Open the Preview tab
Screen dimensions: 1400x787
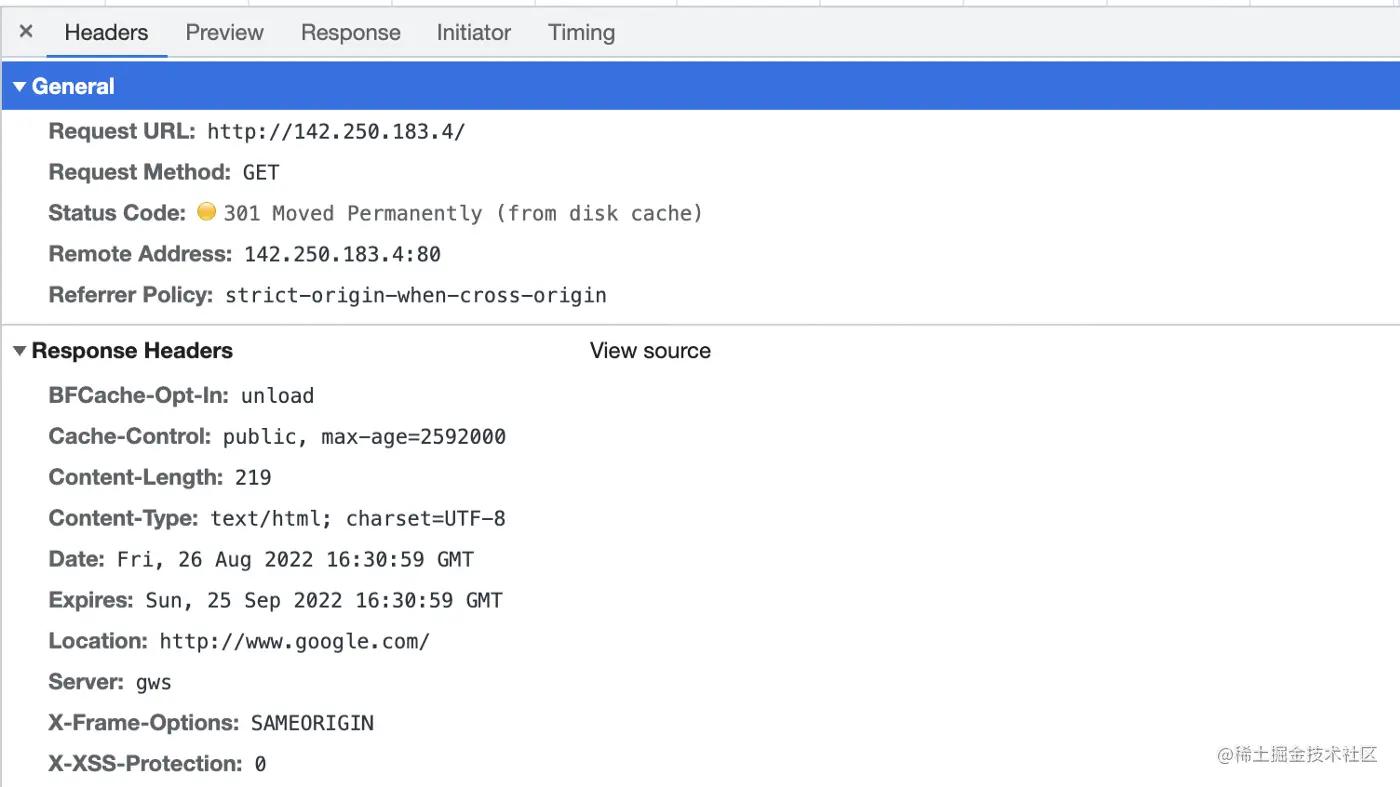[x=224, y=33]
